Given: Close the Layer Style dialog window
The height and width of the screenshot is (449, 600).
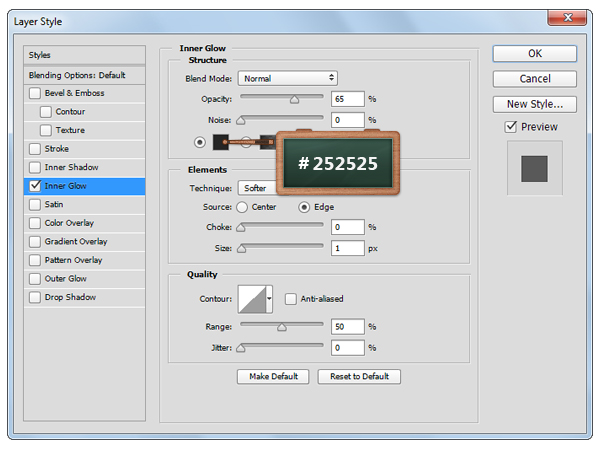Looking at the screenshot, I should [x=568, y=17].
